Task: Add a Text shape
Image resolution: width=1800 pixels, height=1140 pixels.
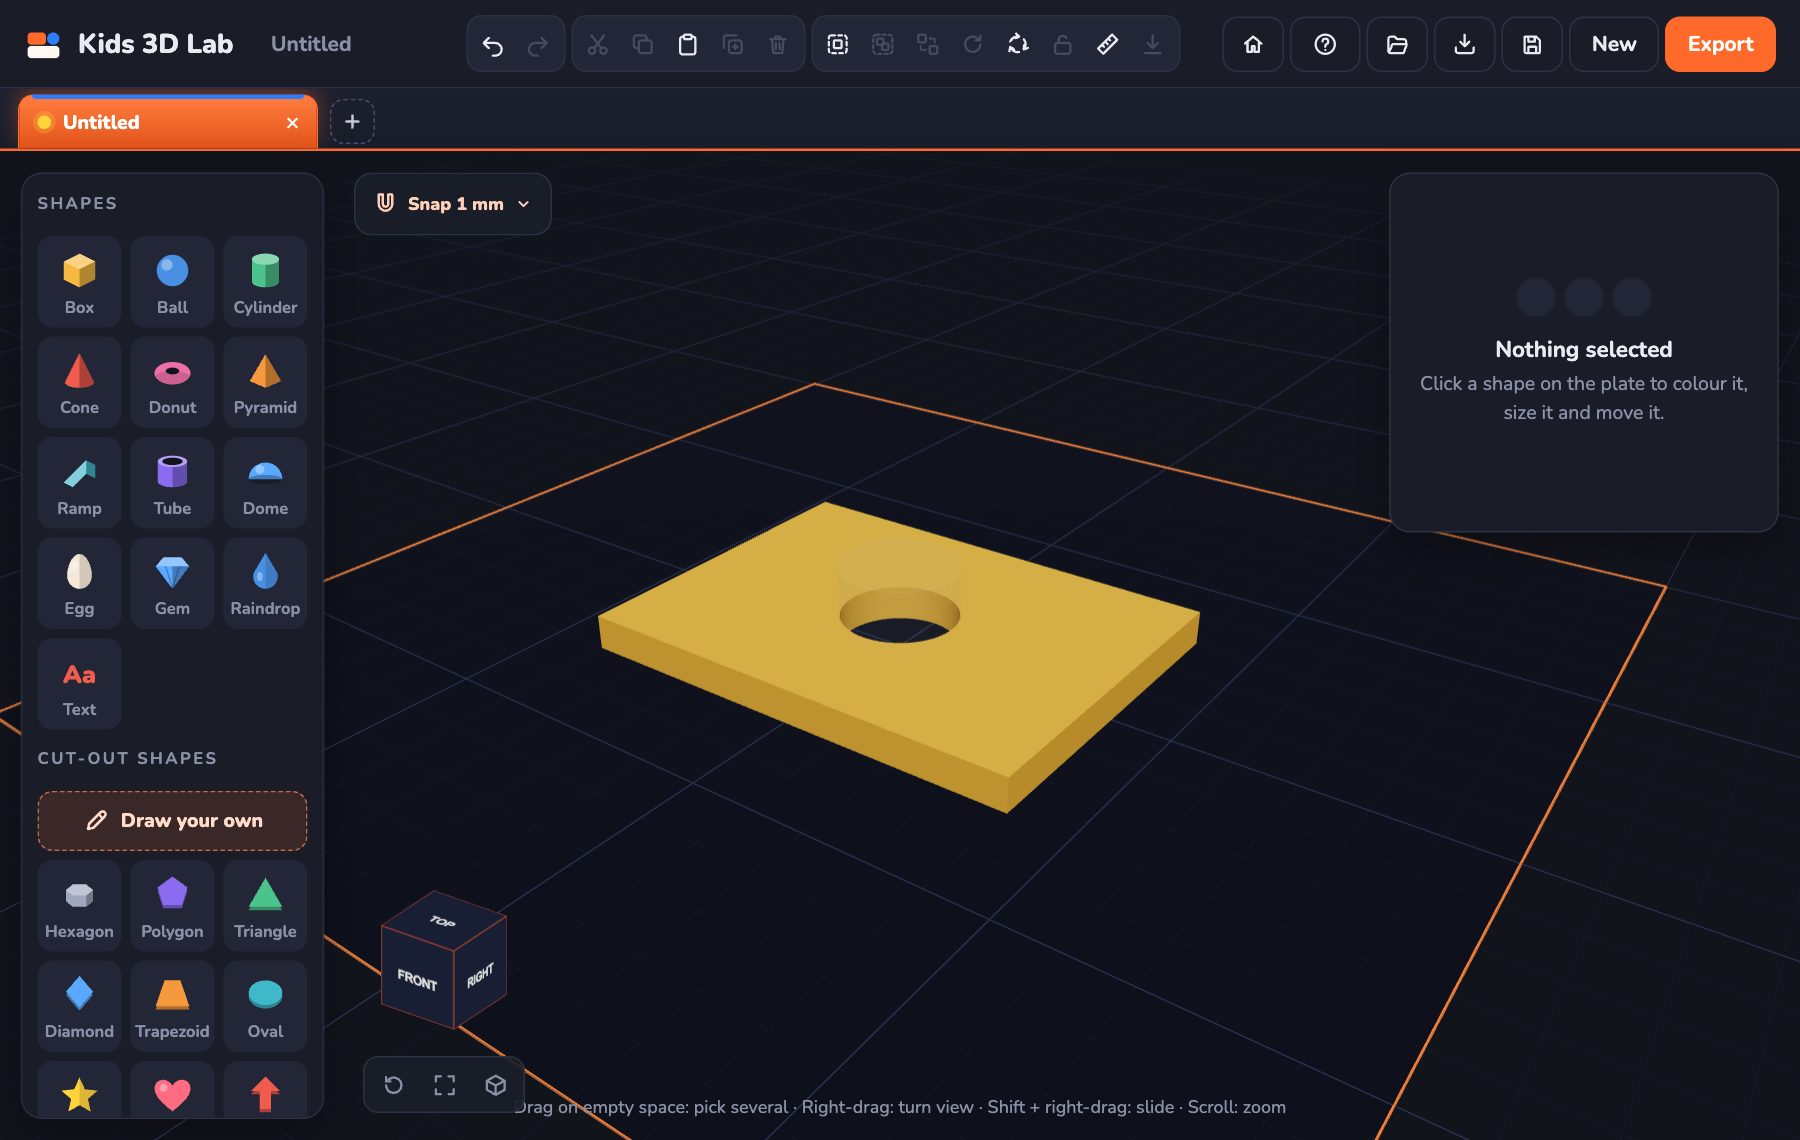Action: point(79,684)
